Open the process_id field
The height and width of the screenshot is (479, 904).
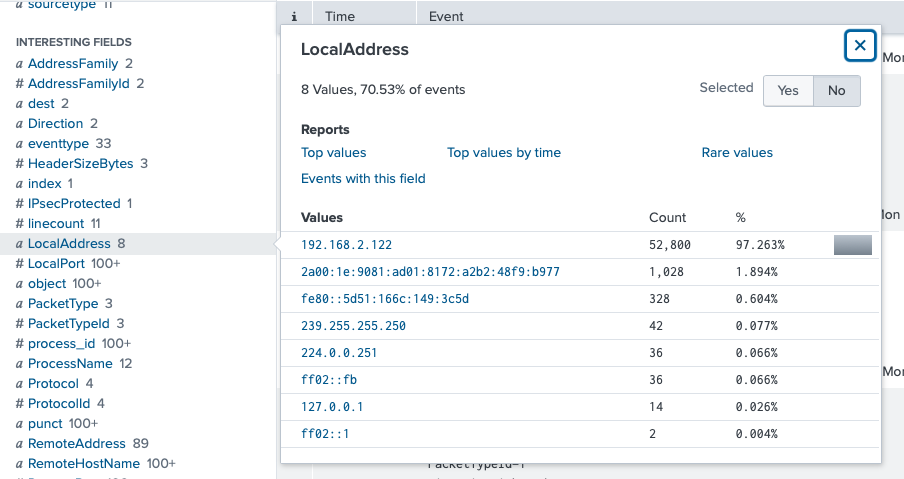tap(61, 344)
